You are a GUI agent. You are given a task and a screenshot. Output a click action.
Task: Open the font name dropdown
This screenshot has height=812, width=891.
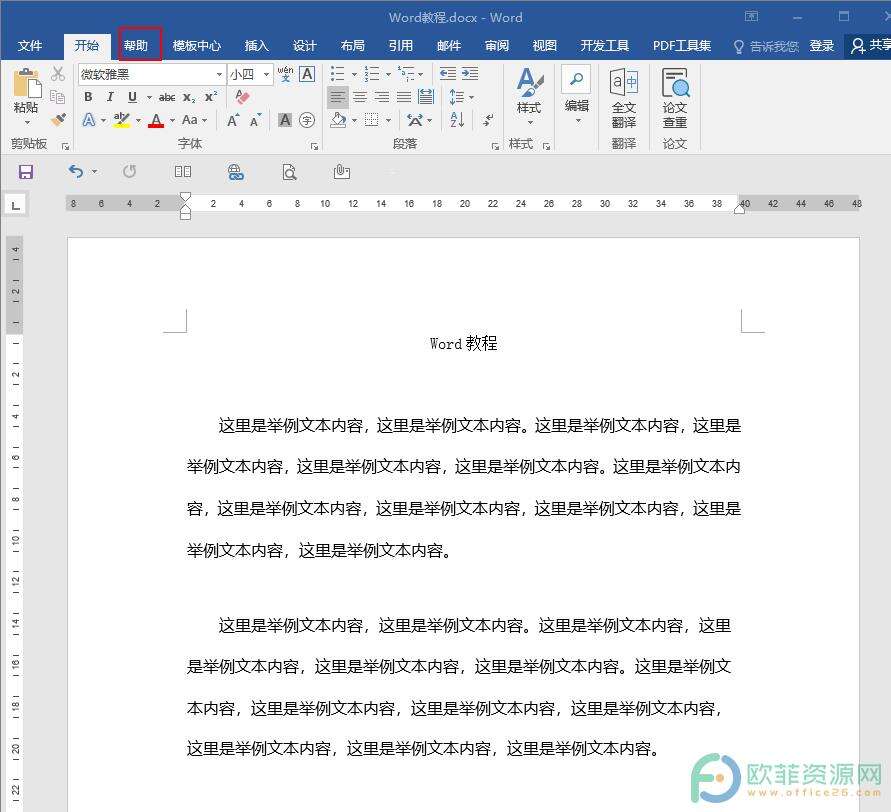click(x=219, y=74)
